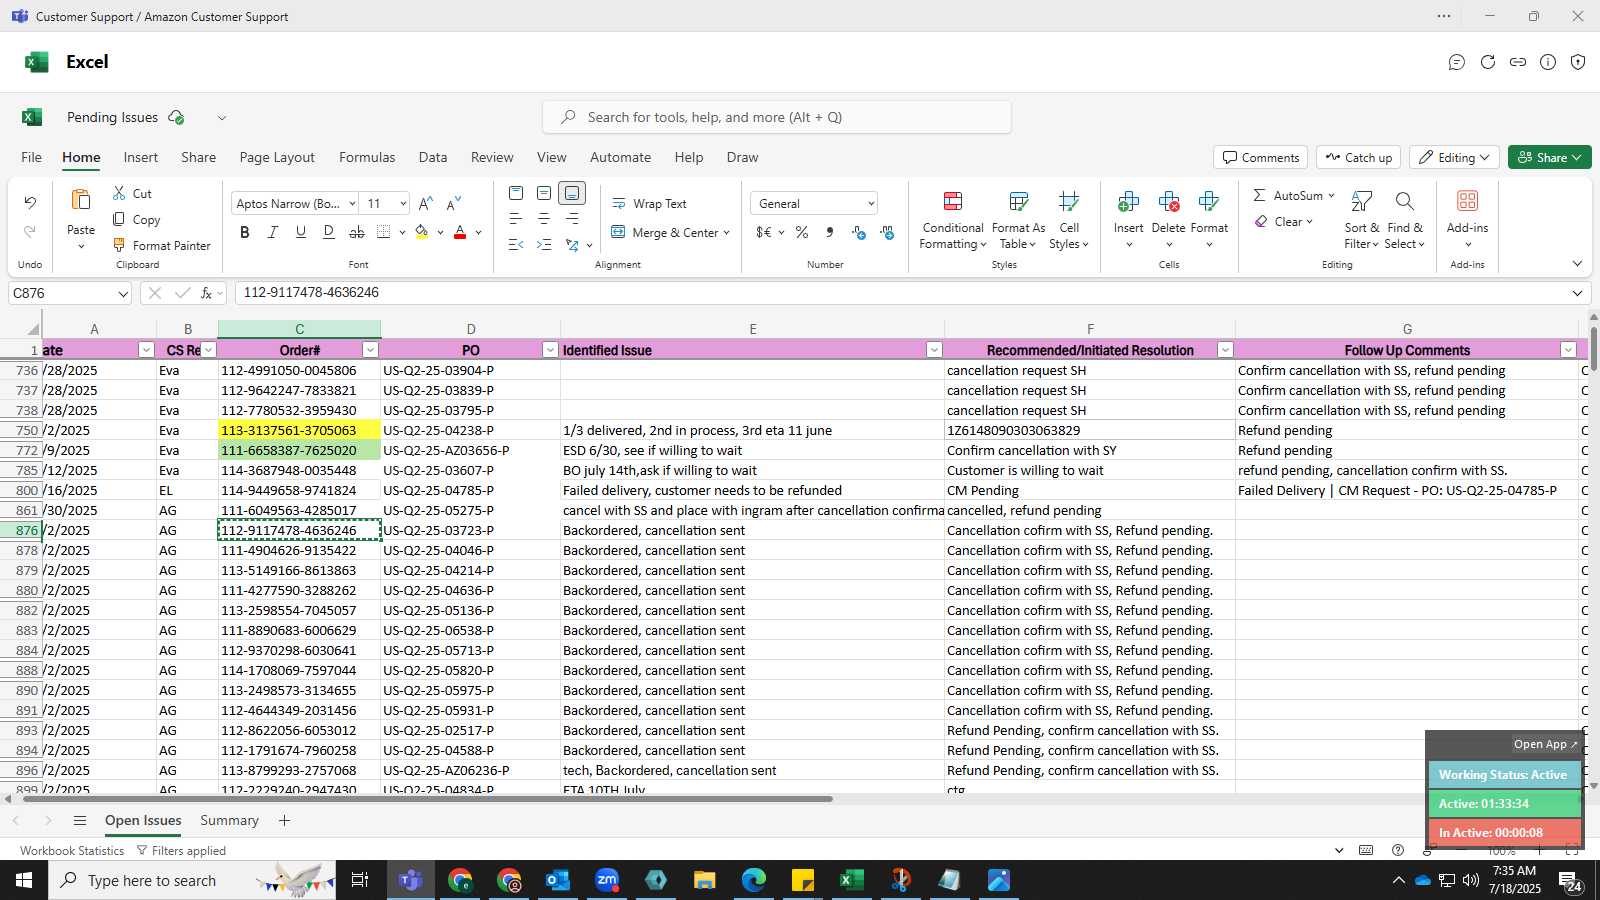The height and width of the screenshot is (900, 1600).
Task: Toggle underline formatting
Action: (x=301, y=232)
